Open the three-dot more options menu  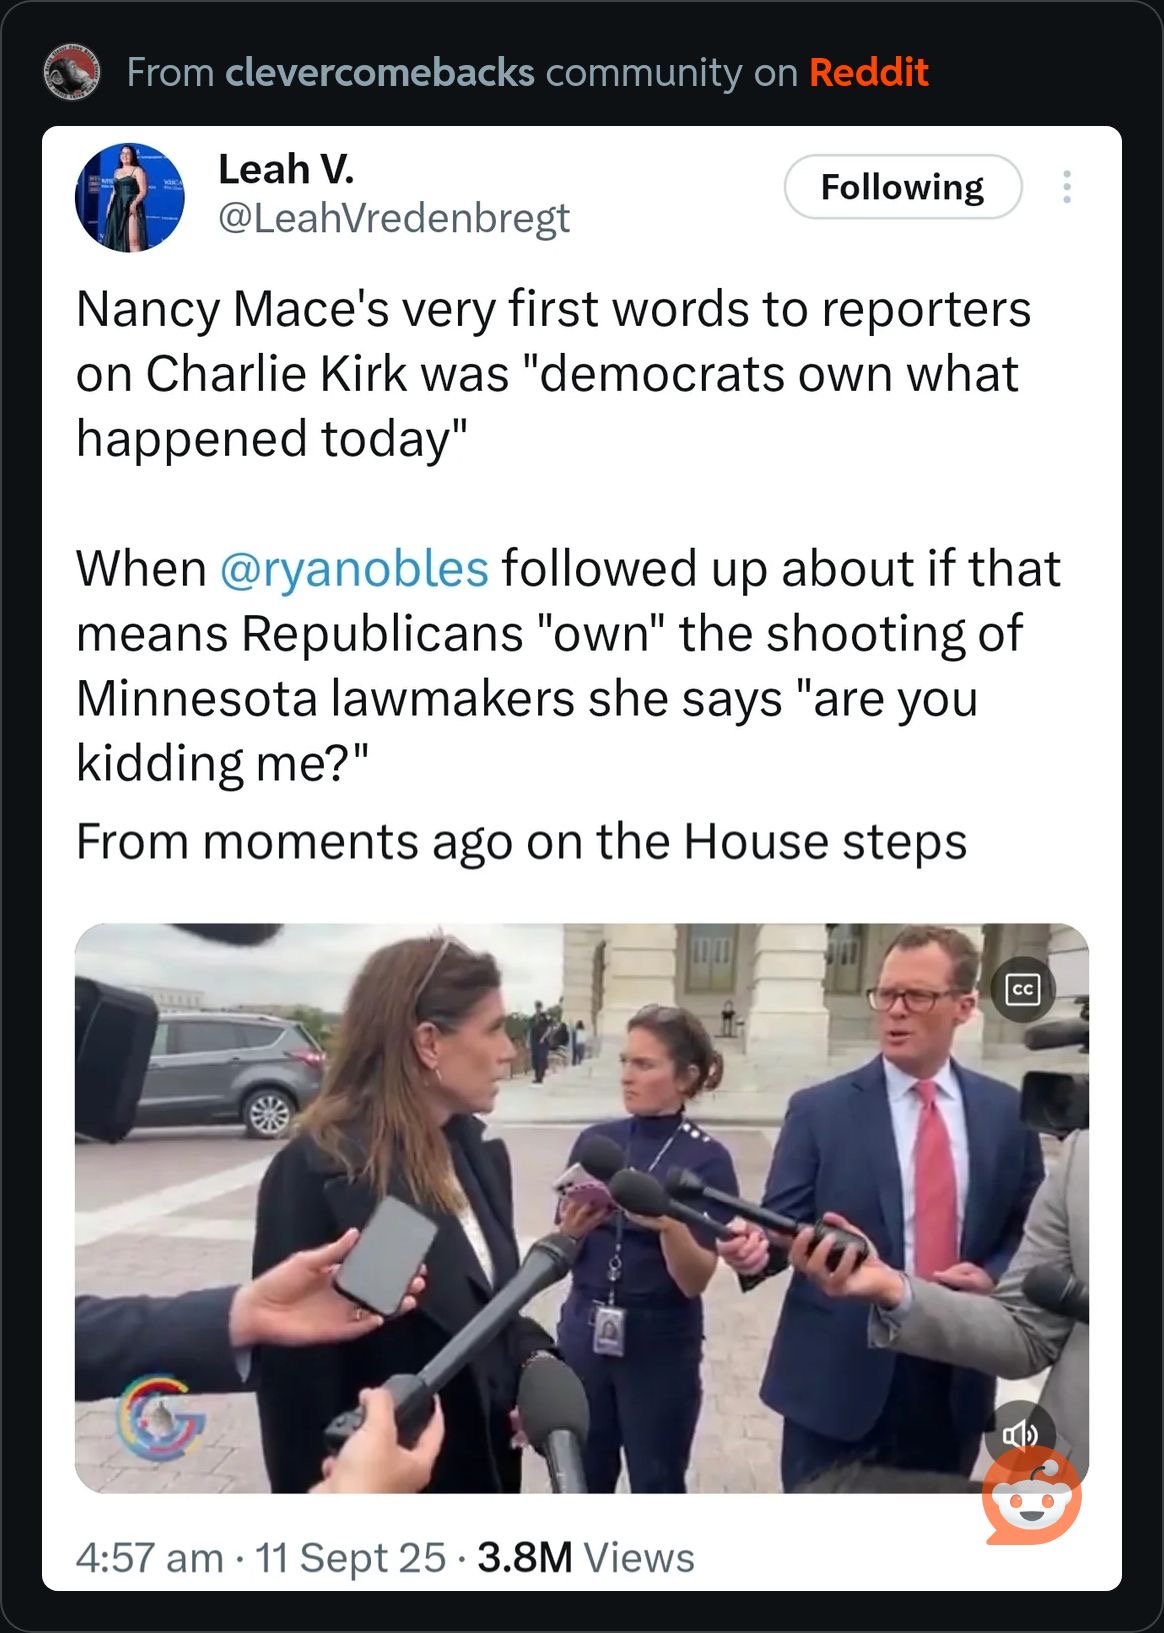(1067, 187)
